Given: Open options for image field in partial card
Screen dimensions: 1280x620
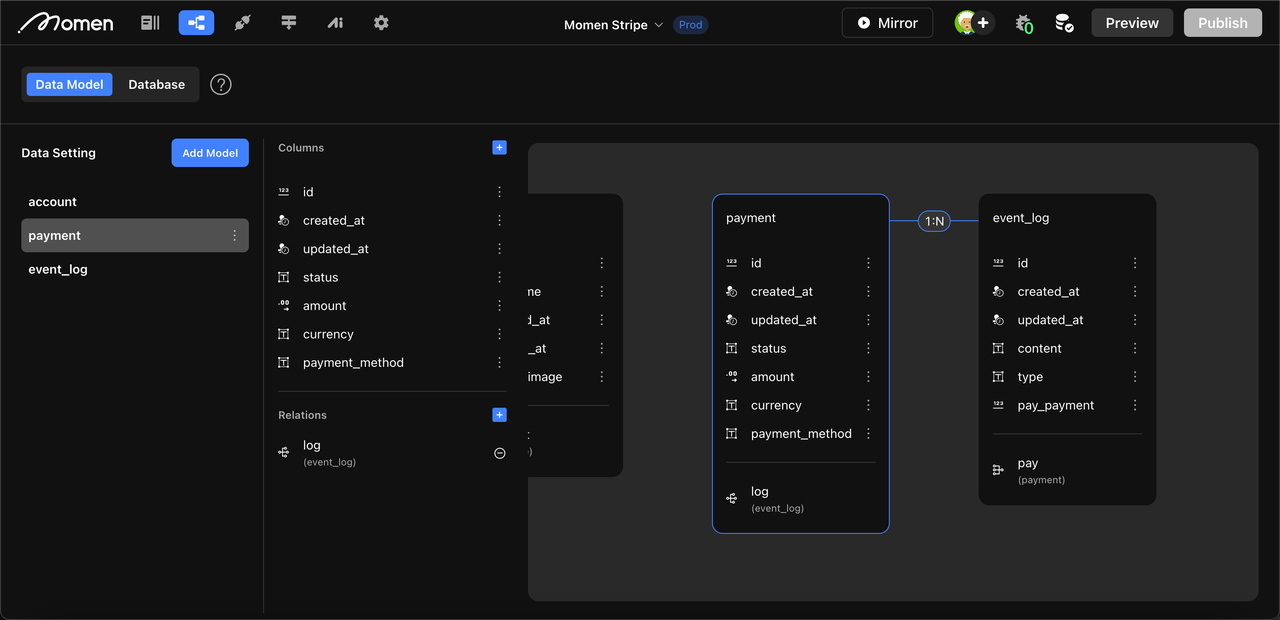Looking at the screenshot, I should tap(602, 377).
